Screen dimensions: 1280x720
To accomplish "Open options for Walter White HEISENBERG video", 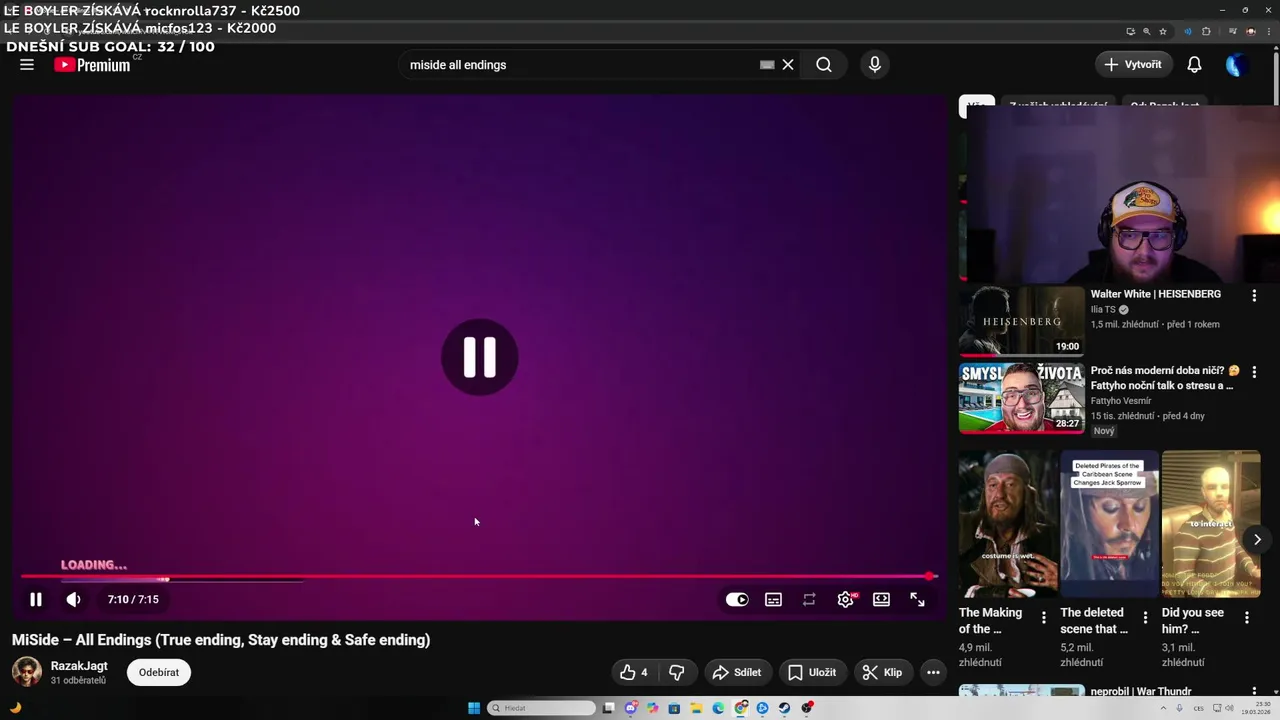I will pyautogui.click(x=1254, y=296).
